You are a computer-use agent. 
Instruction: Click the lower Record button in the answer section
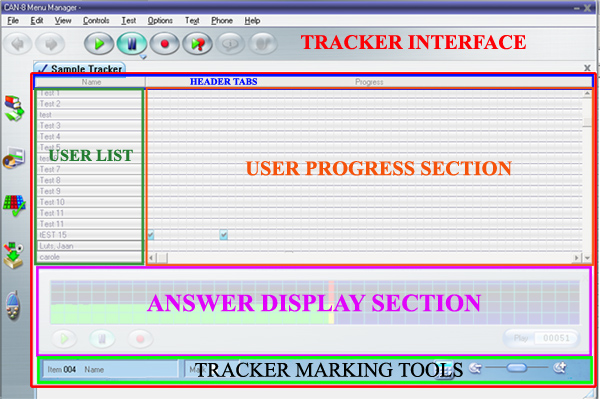[x=140, y=339]
